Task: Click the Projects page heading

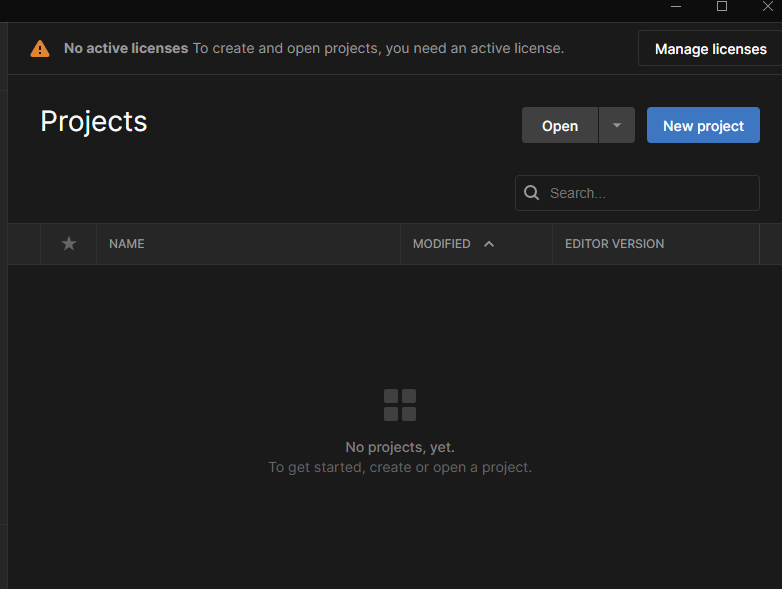Action: click(94, 121)
